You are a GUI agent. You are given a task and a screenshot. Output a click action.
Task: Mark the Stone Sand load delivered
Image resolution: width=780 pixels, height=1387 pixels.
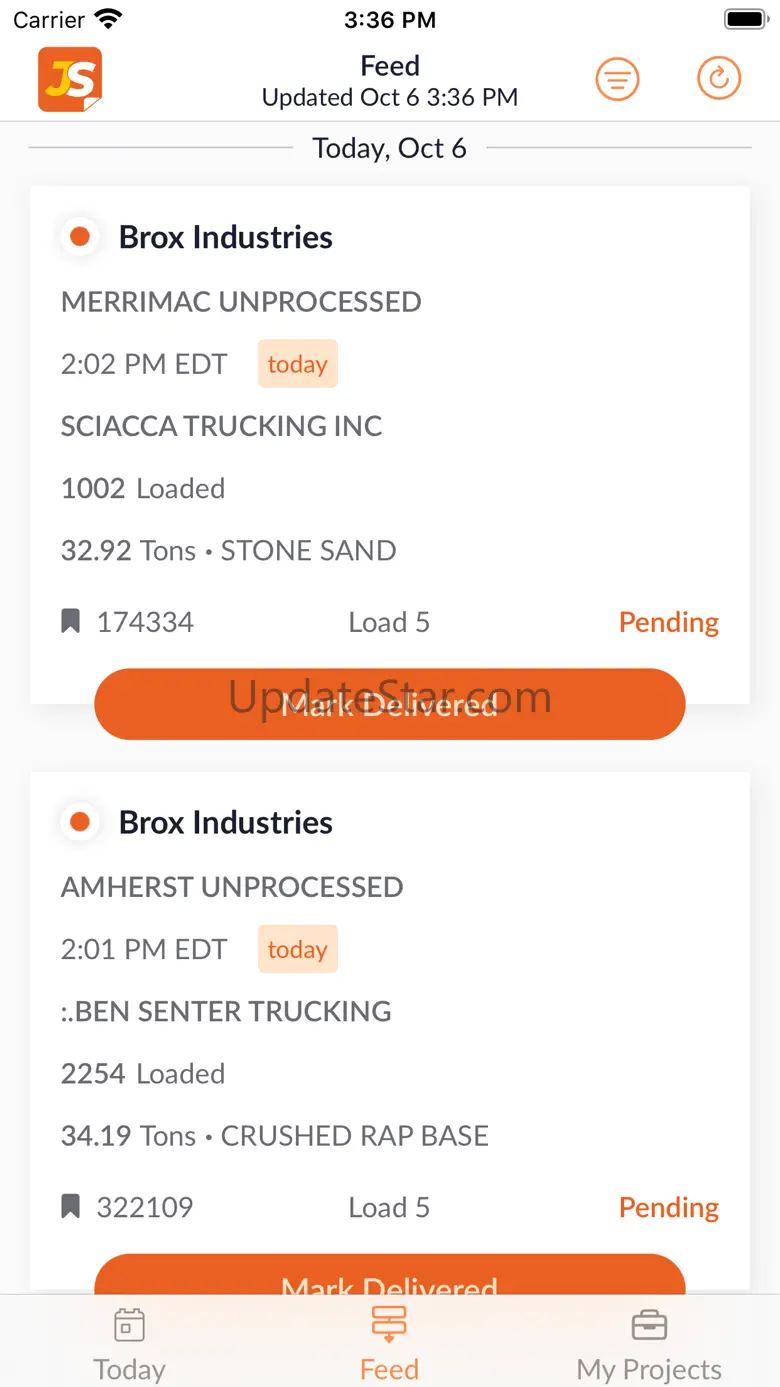click(390, 704)
